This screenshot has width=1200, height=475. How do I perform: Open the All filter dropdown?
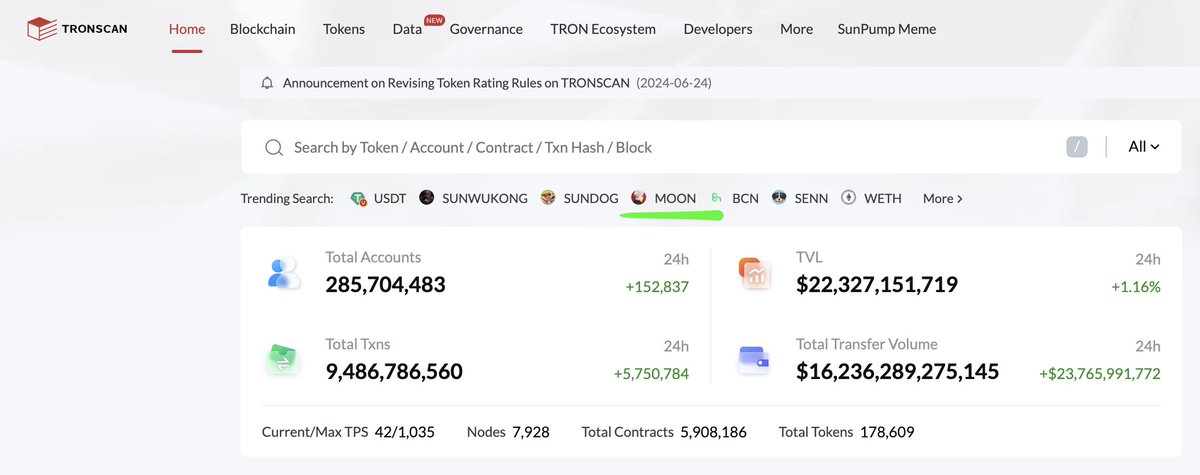1143,146
